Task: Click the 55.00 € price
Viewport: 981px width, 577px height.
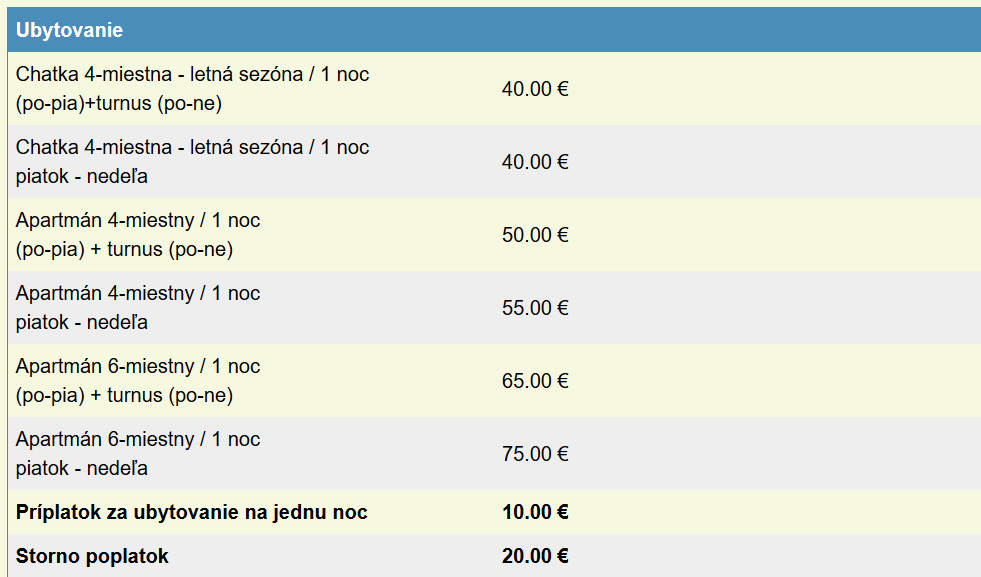Action: tap(535, 308)
